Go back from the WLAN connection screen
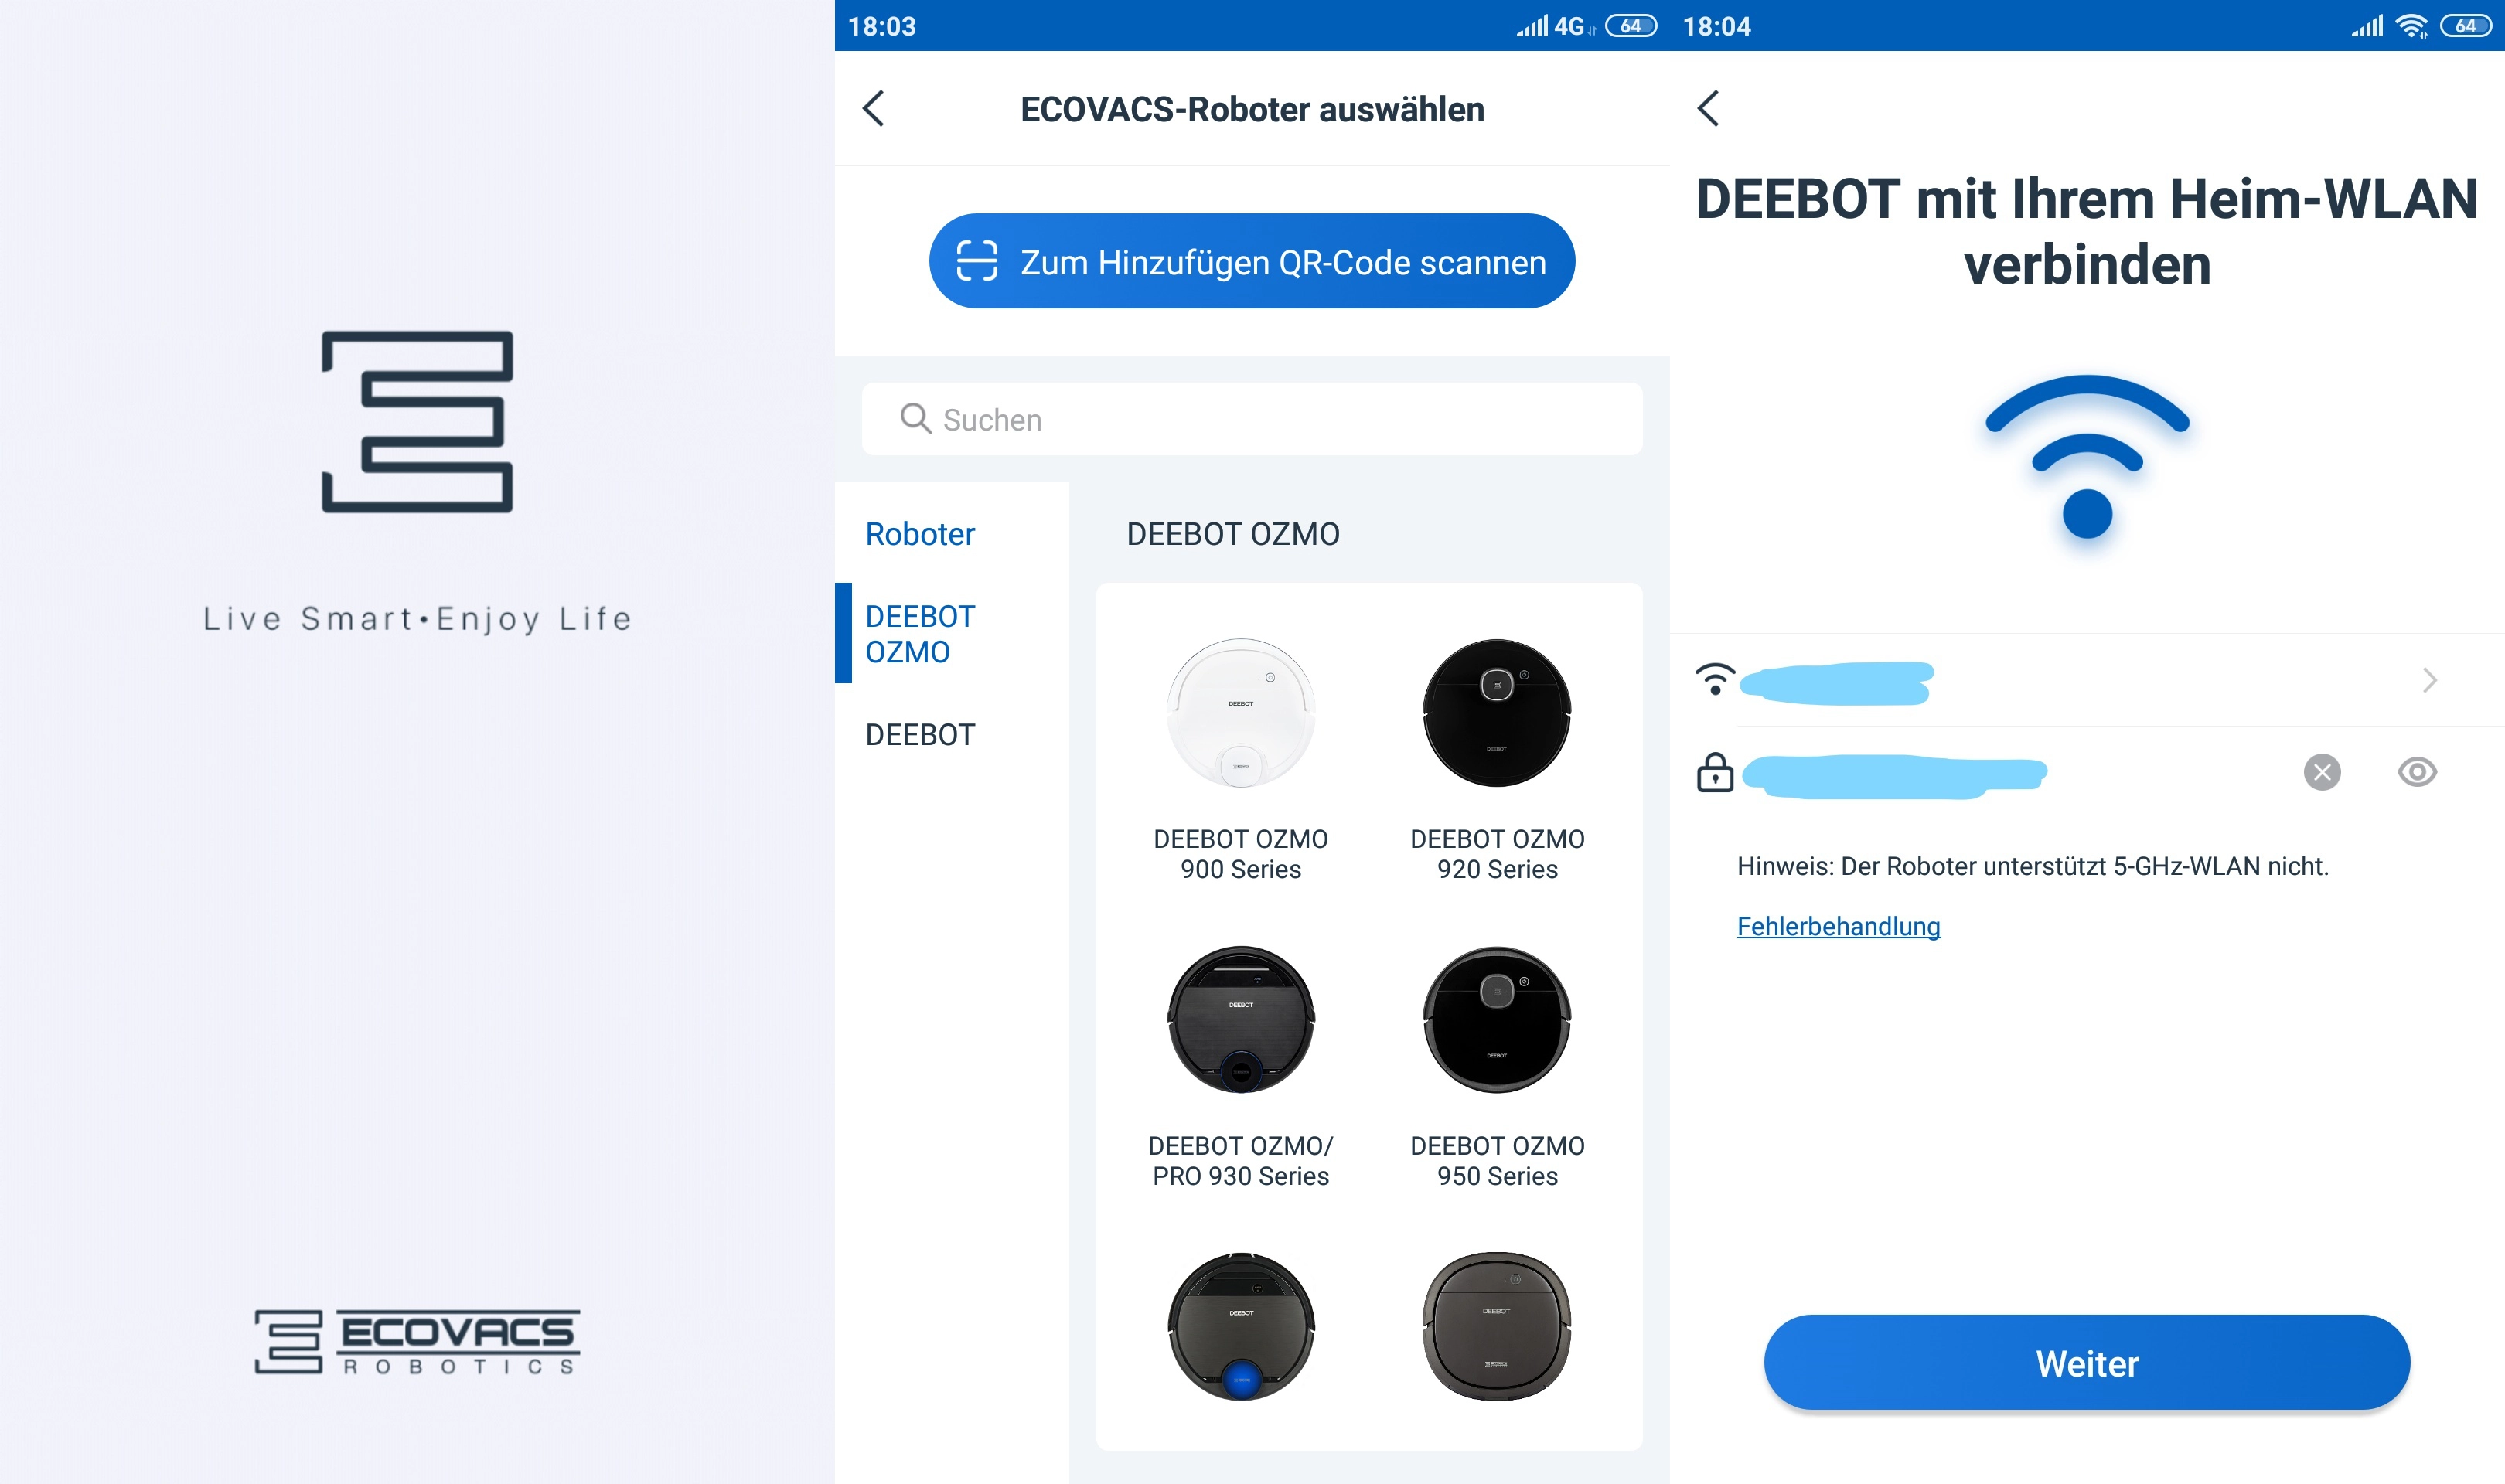This screenshot has height=1484, width=2505. pyautogui.click(x=1709, y=108)
